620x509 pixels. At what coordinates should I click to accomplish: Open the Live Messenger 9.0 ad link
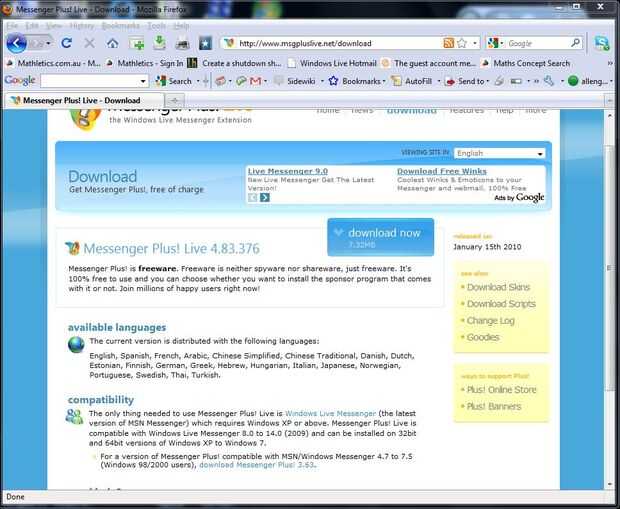pos(287,171)
